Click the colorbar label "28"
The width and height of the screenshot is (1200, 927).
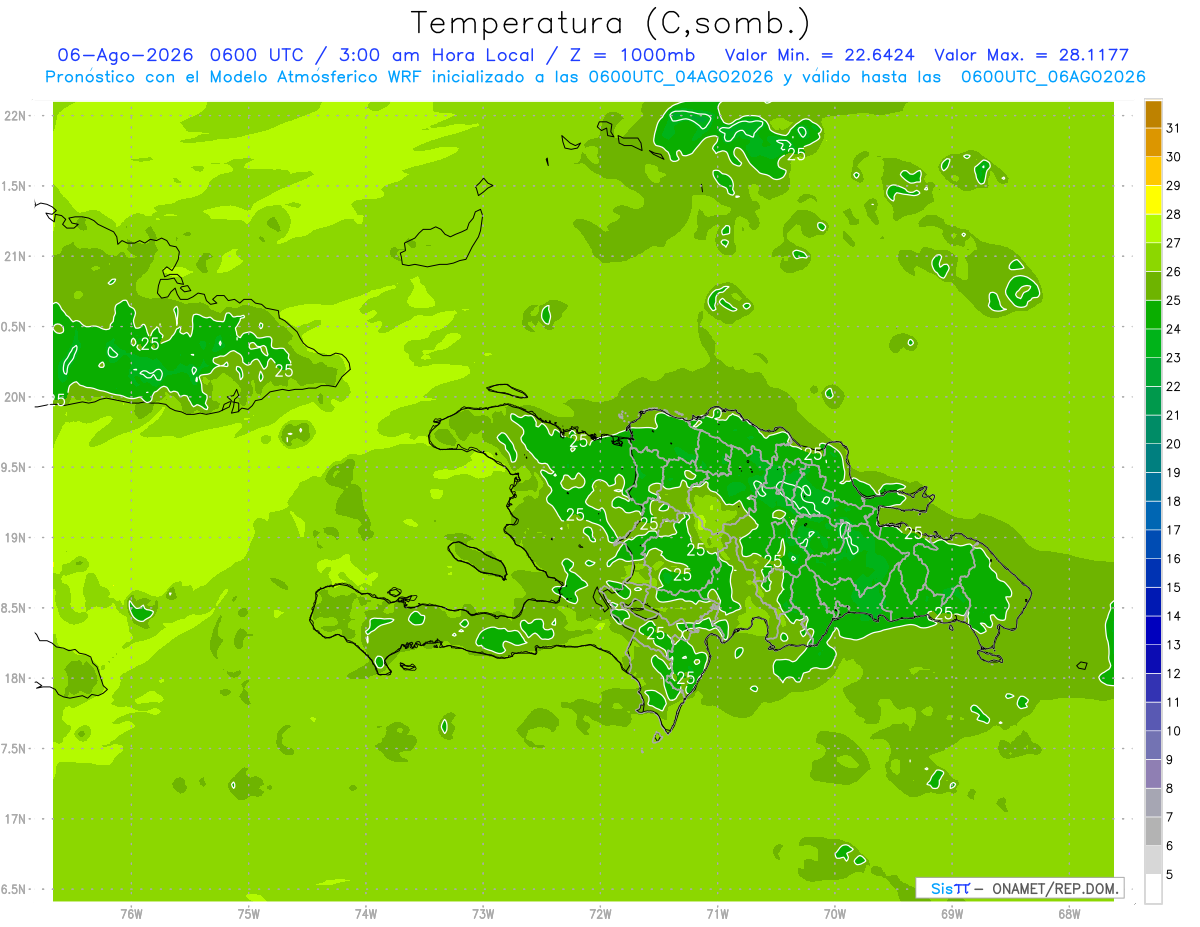1174,214
